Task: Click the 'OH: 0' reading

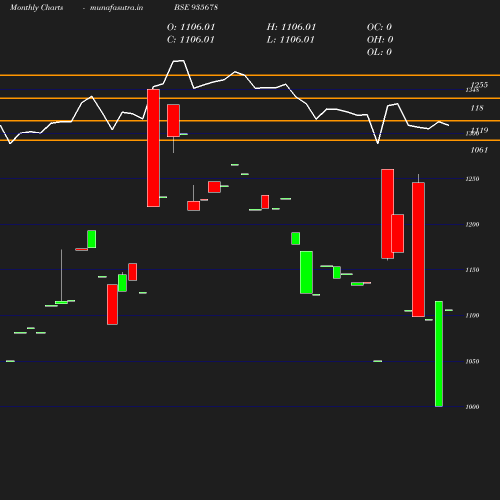Action: [x=380, y=39]
